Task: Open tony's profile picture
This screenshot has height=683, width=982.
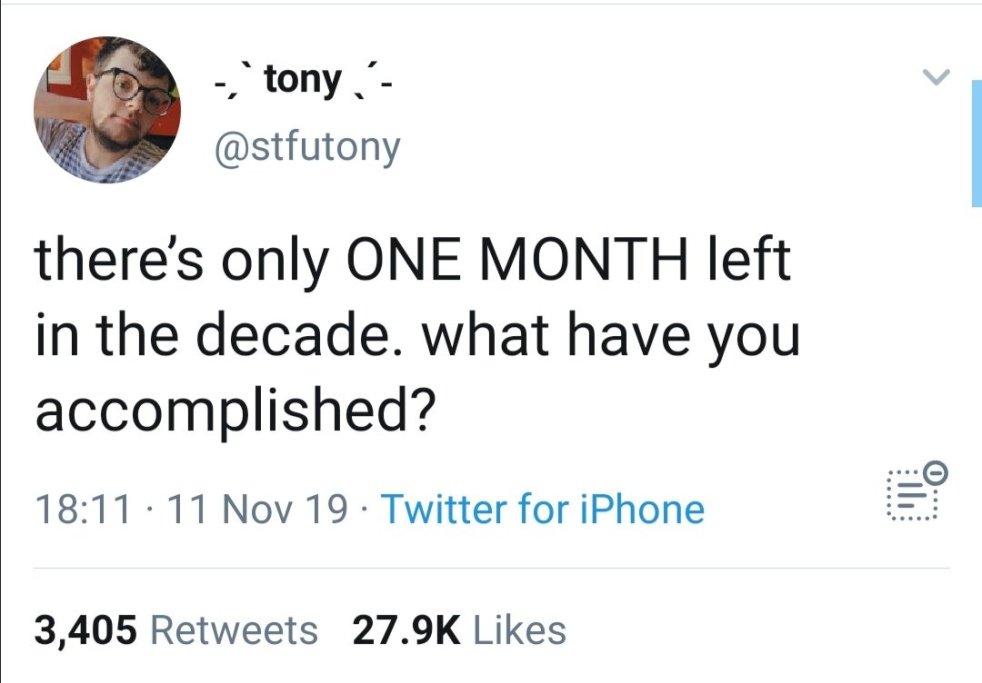Action: pos(107,109)
